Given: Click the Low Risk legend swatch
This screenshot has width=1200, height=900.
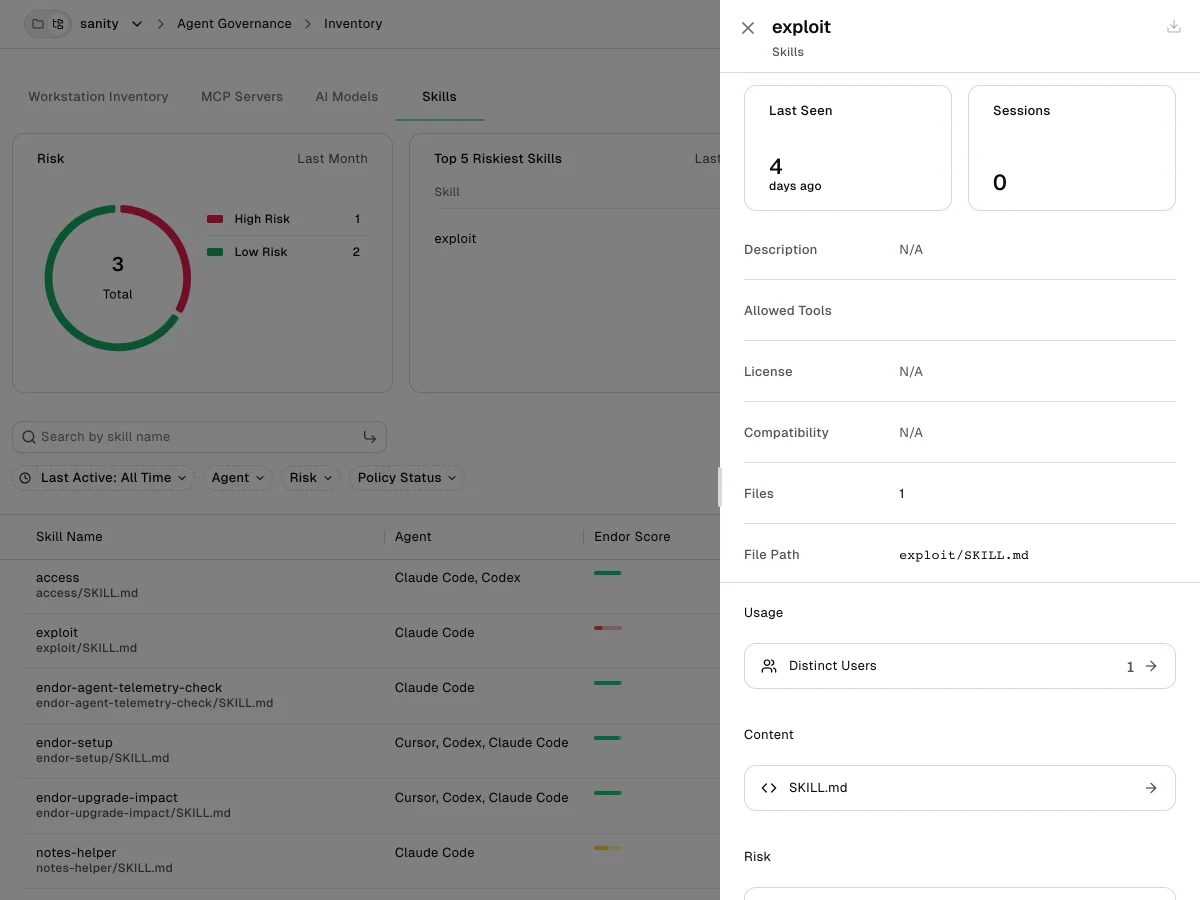Looking at the screenshot, I should (215, 252).
